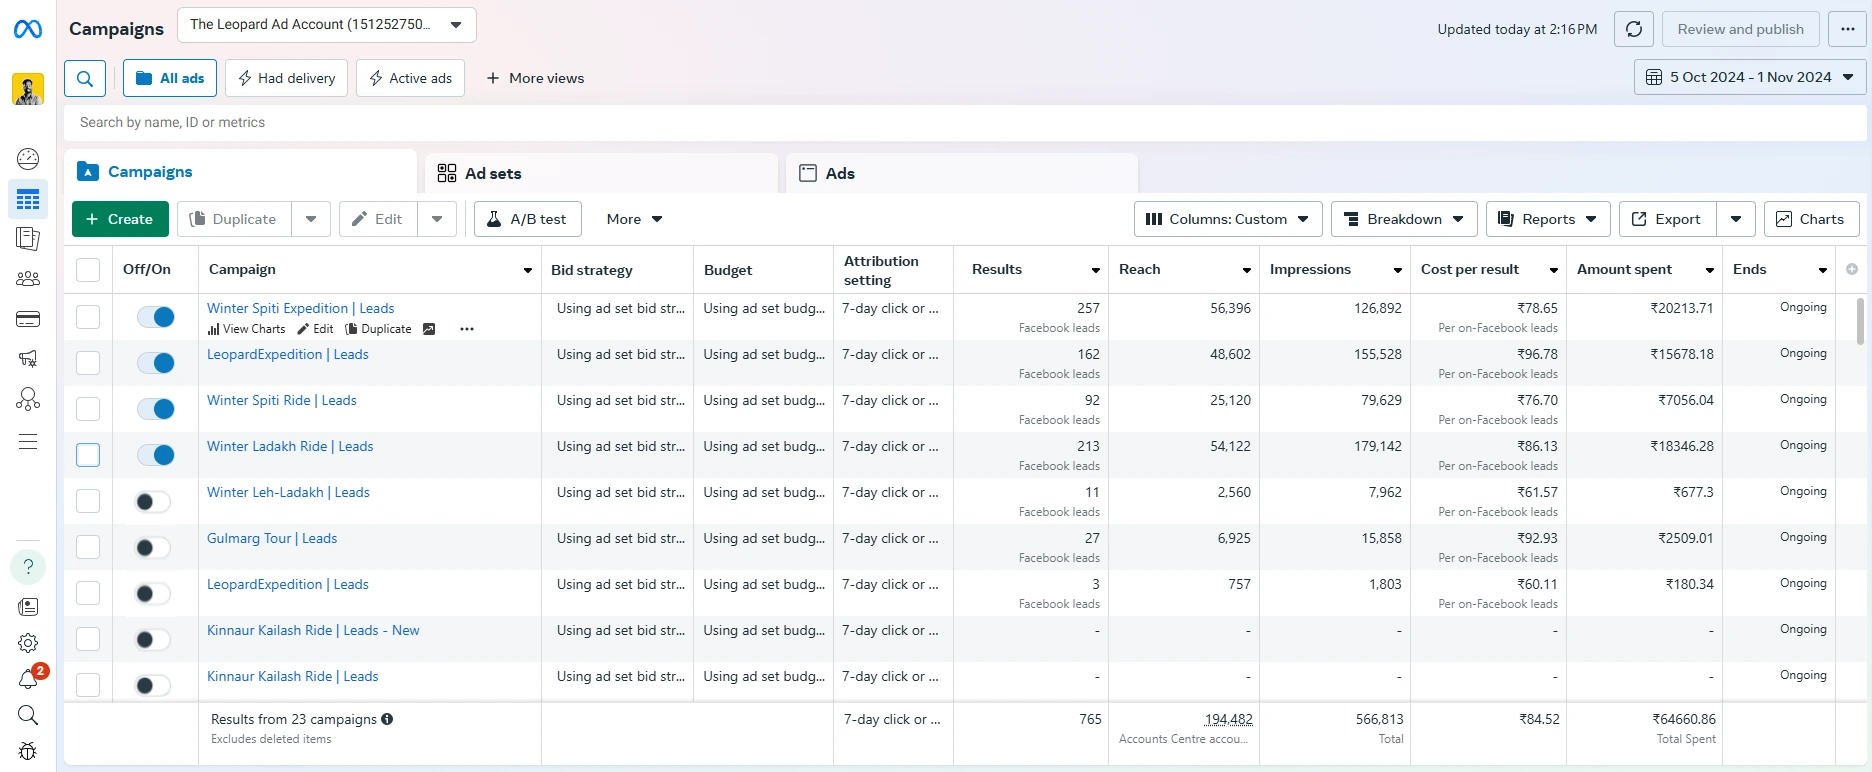Click the help question mark icon

click(x=28, y=567)
